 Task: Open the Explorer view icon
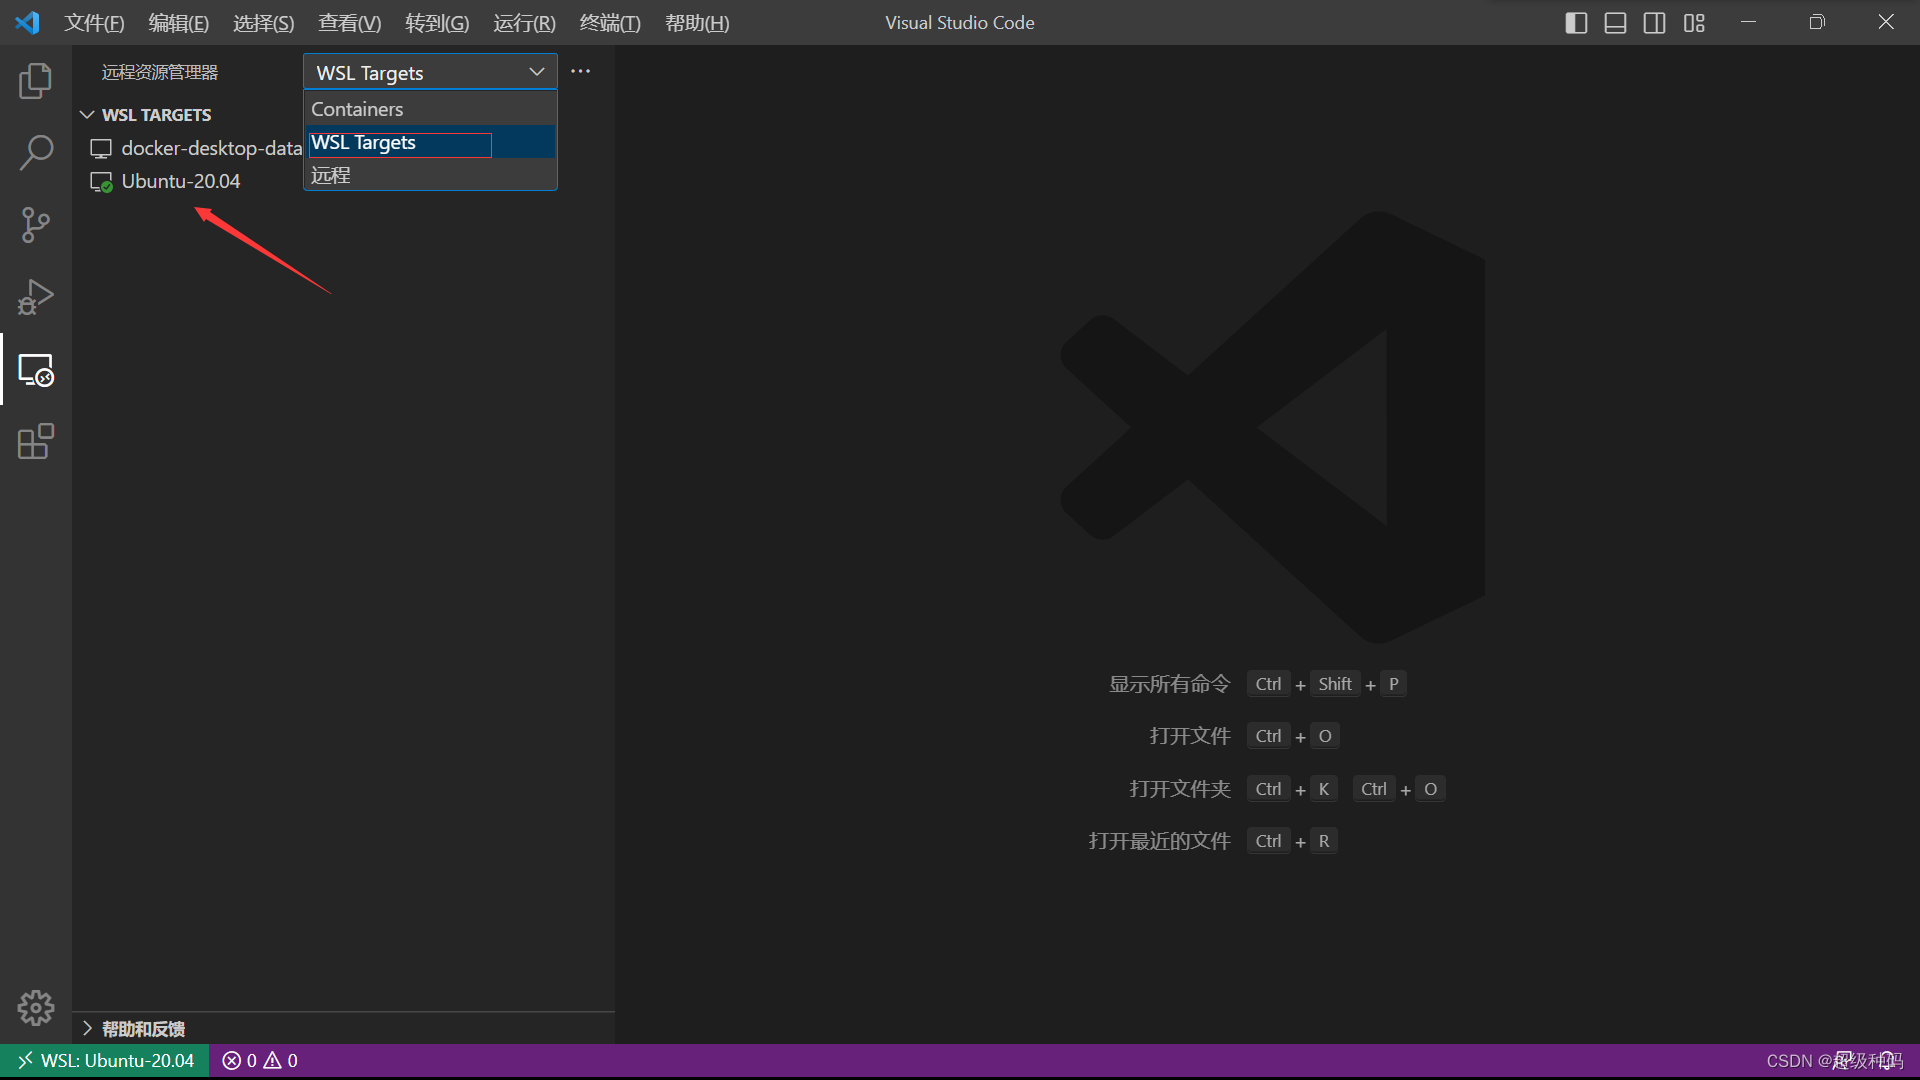[x=35, y=81]
